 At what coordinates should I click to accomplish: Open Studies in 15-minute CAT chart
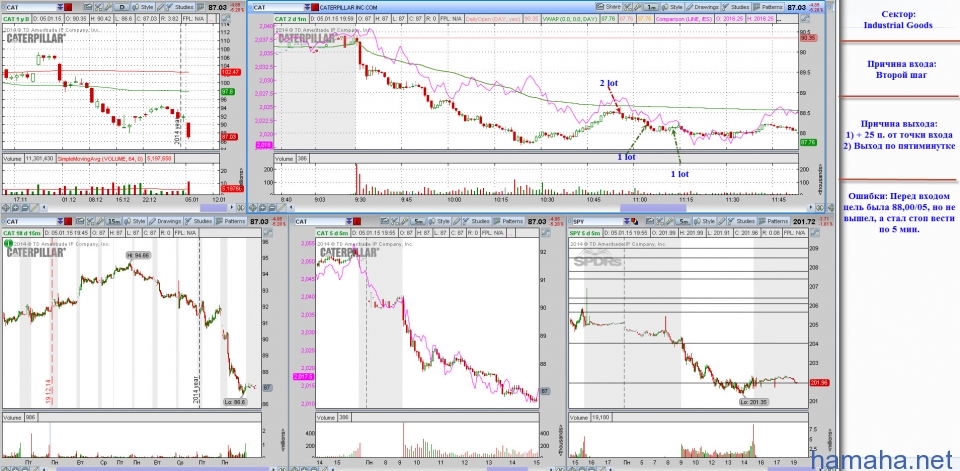pyautogui.click(x=198, y=221)
